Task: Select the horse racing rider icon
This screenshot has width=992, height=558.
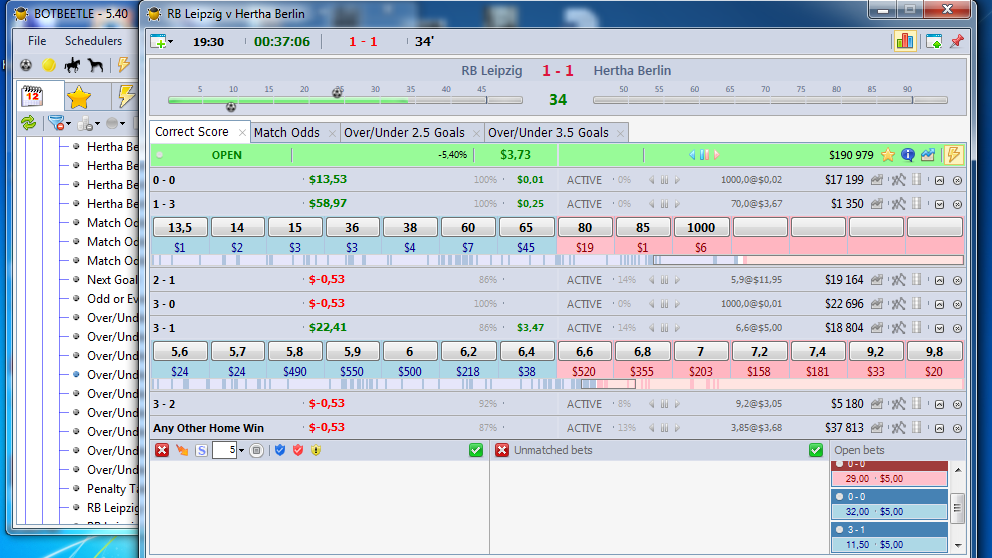Action: (72, 65)
